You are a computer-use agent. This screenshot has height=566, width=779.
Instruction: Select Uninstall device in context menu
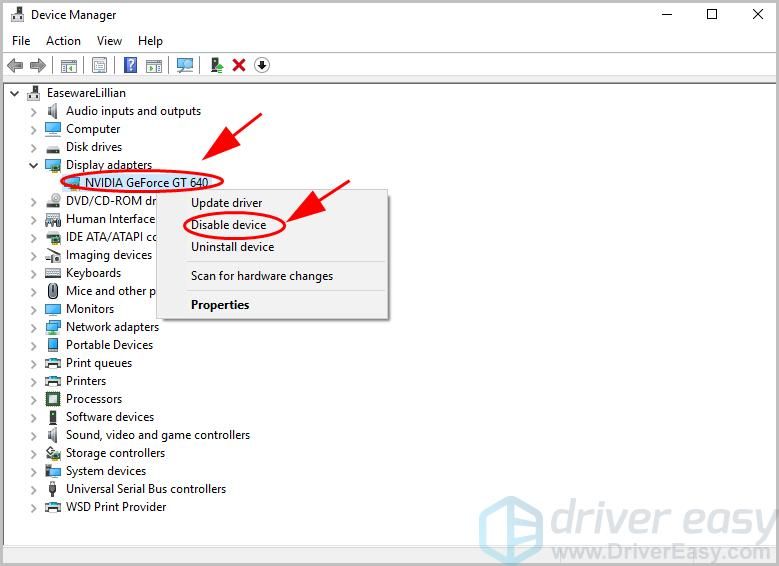(232, 247)
